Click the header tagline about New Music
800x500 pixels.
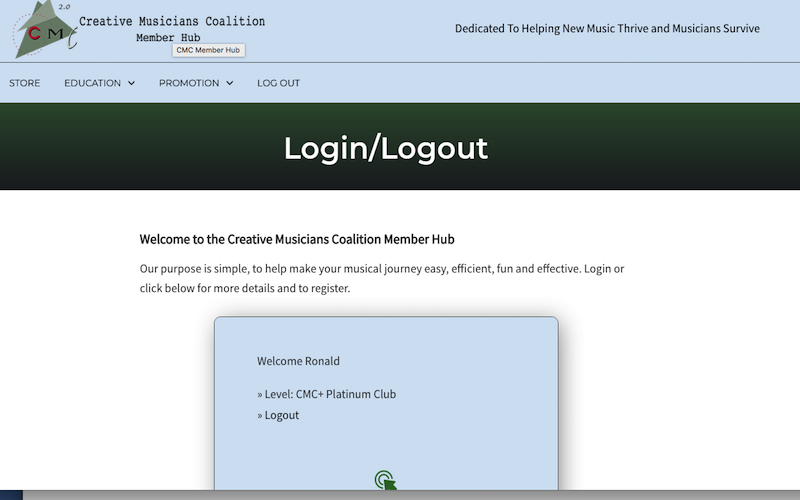pyautogui.click(x=607, y=29)
